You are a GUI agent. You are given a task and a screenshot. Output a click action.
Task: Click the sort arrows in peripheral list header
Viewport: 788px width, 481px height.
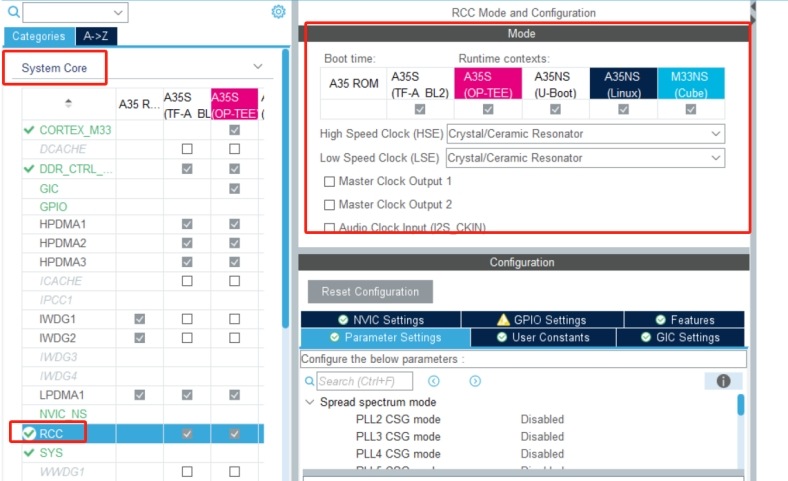(x=68, y=103)
